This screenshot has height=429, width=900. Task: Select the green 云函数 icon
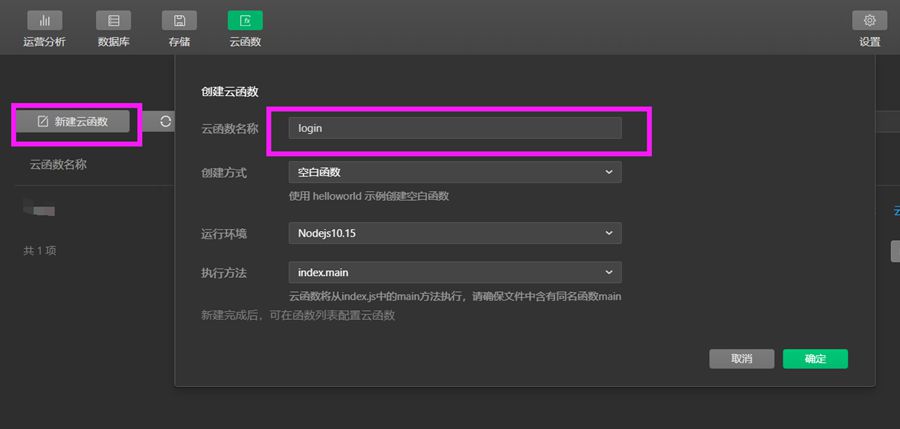(245, 20)
